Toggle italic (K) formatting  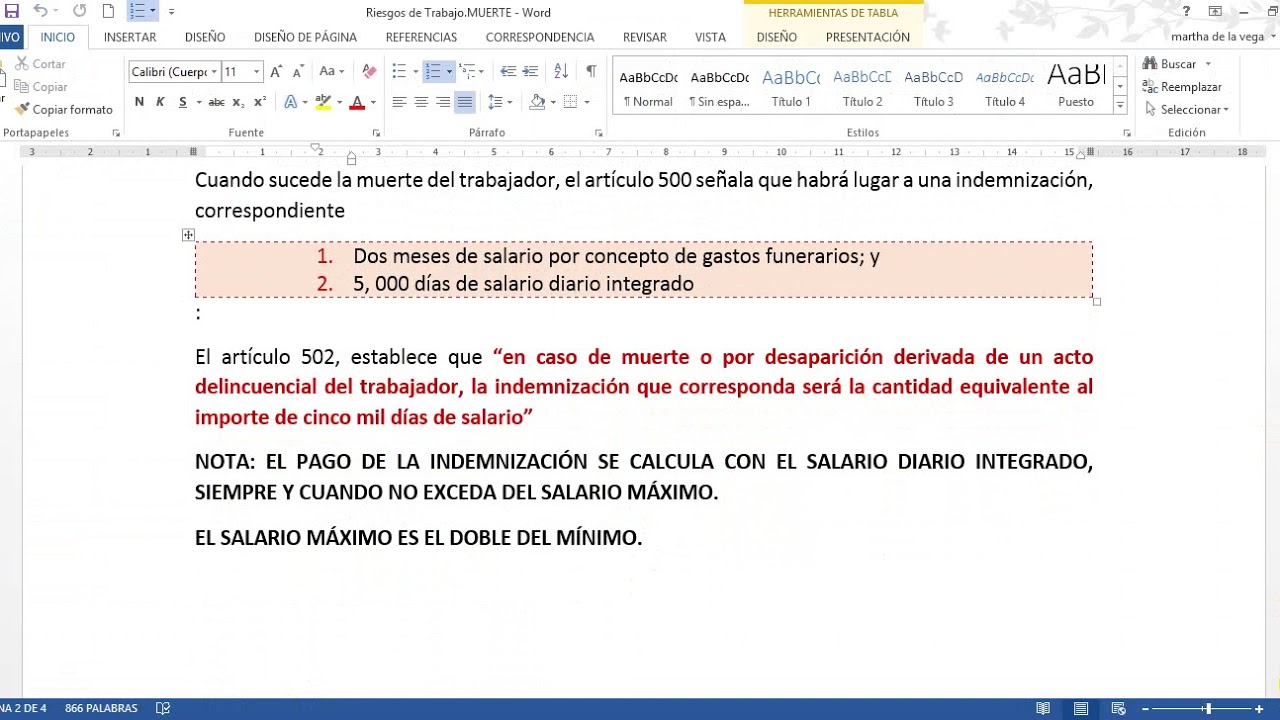(160, 102)
